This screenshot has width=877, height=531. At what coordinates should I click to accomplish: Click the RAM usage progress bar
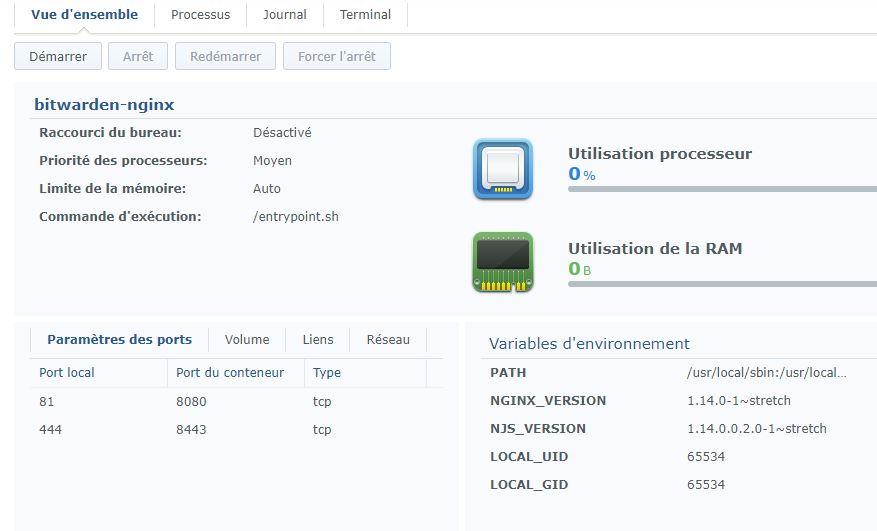(722, 284)
